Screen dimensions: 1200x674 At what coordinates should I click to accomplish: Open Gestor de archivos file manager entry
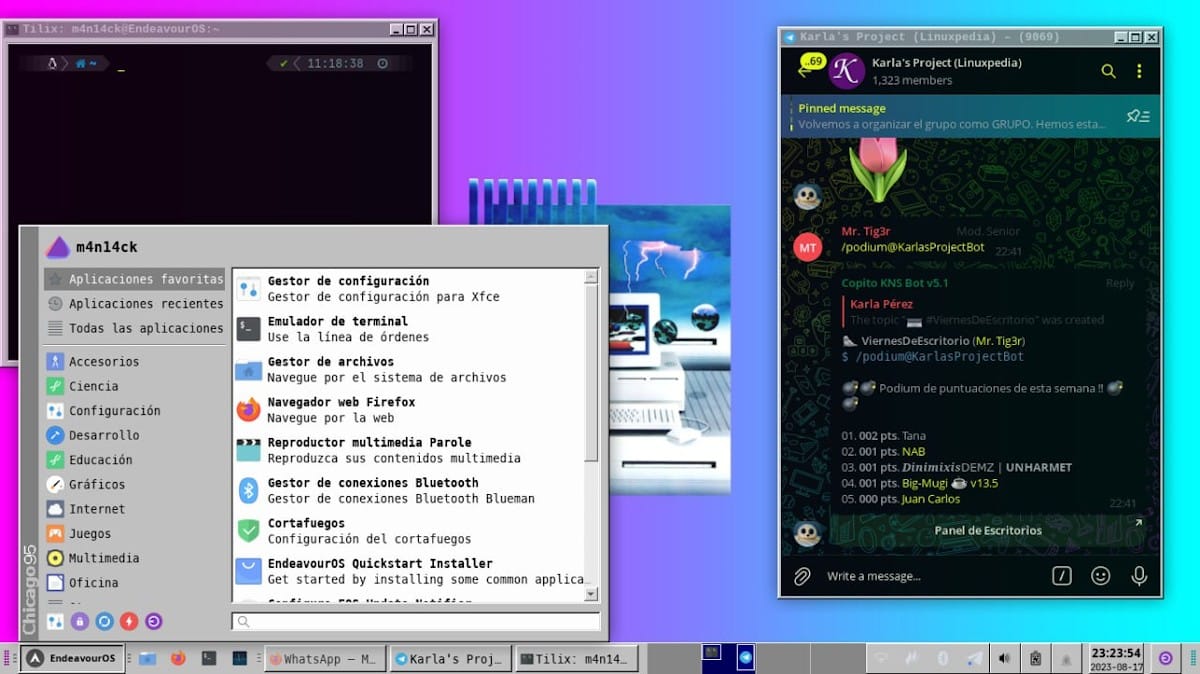click(x=408, y=369)
